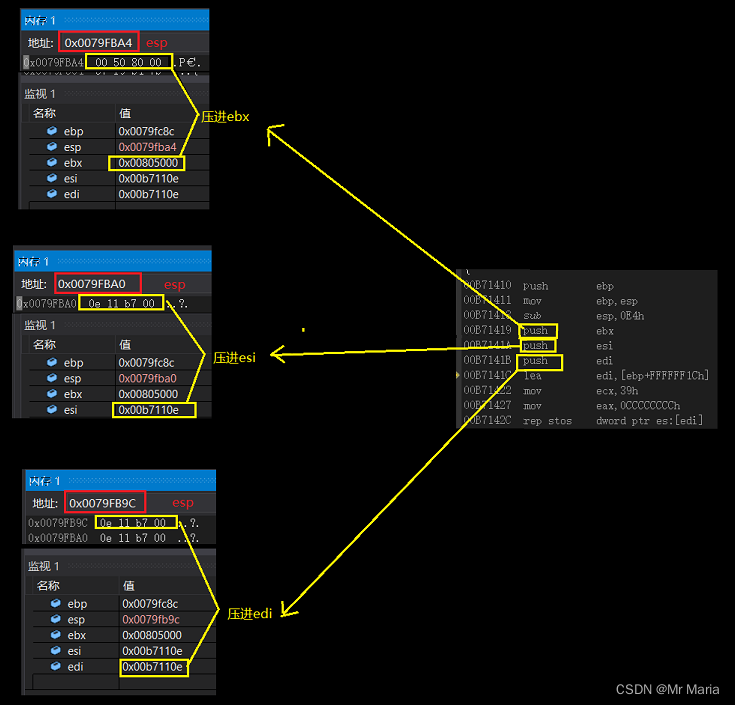735x705 pixels.
Task: Click the ebx cube icon in the watch with esp 0x0079fba0
Action: (x=52, y=394)
